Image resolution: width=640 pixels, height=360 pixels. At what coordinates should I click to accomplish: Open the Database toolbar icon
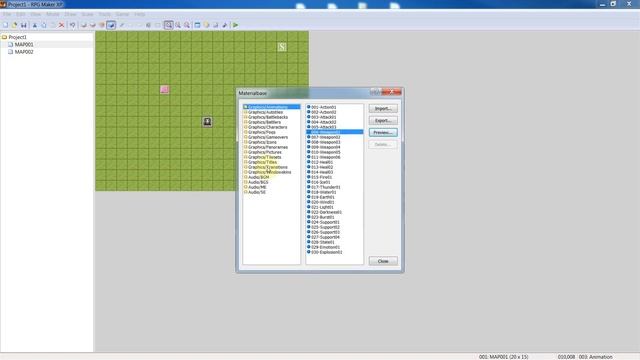click(197, 25)
